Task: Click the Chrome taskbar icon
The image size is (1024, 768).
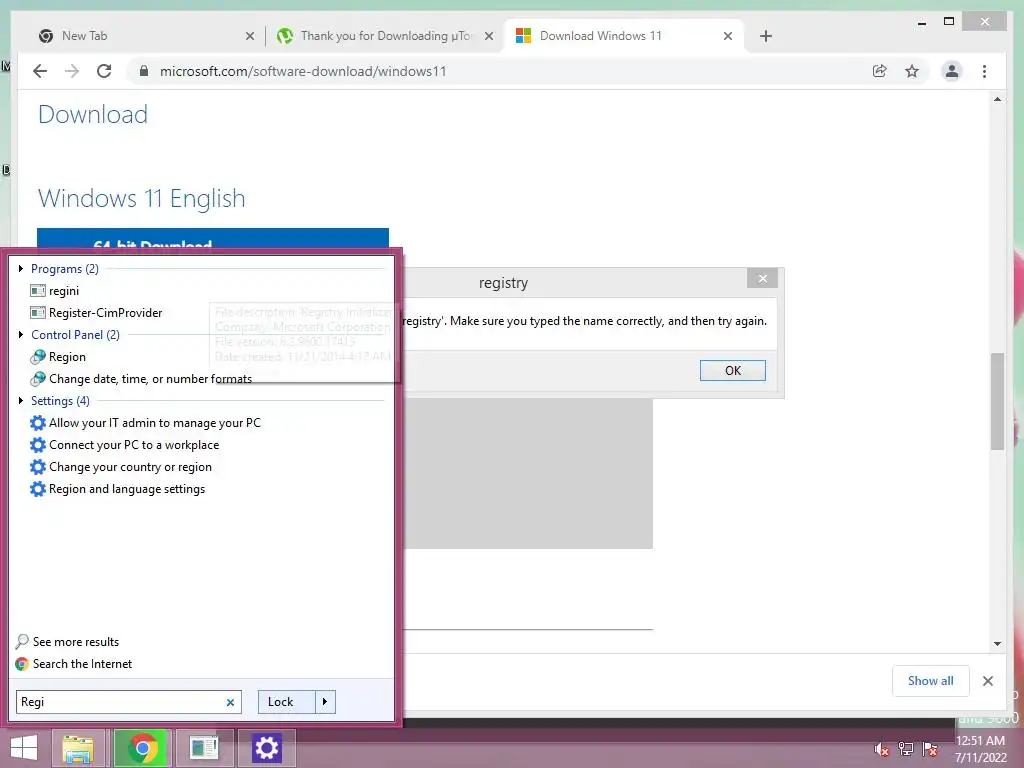Action: (142, 748)
